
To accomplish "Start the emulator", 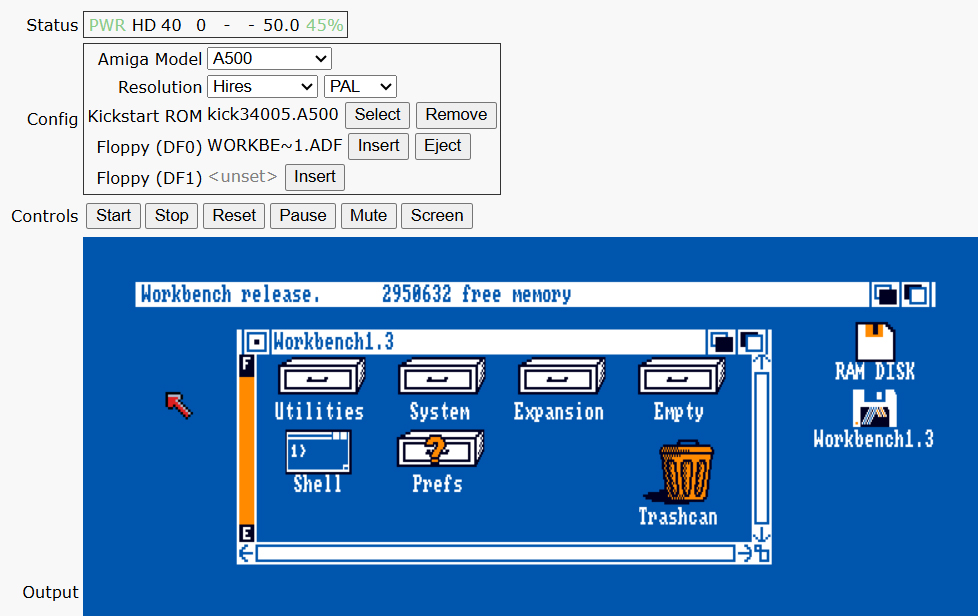I will (x=113, y=215).
